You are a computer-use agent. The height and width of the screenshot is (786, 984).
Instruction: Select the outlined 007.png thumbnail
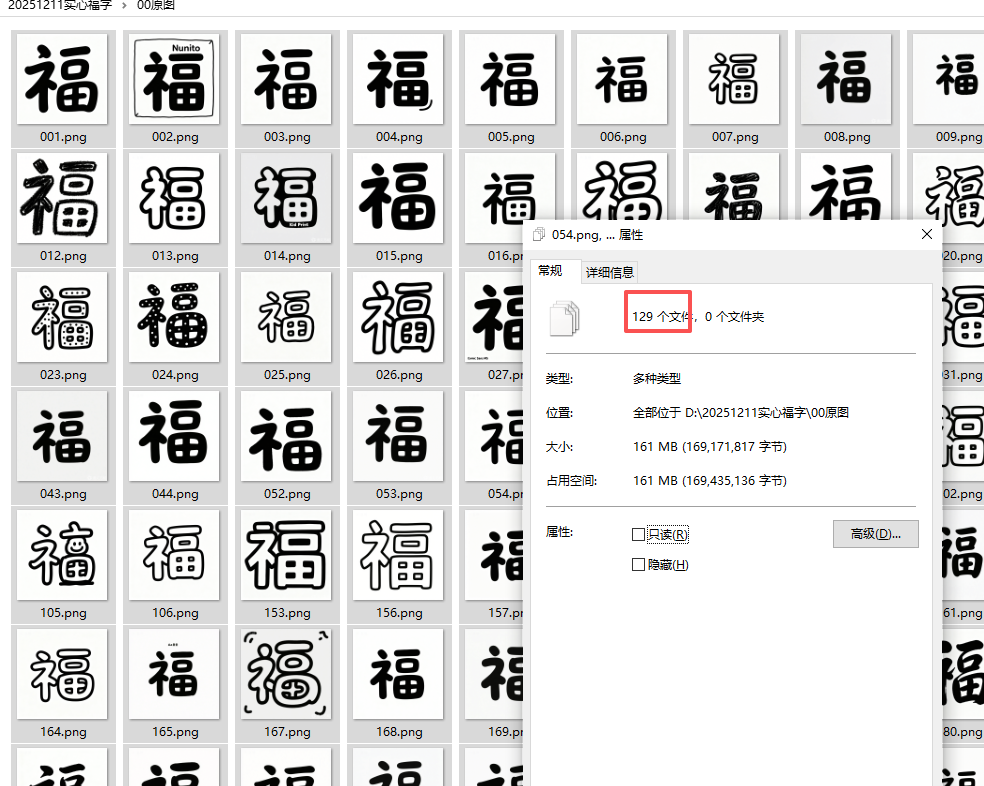point(734,79)
